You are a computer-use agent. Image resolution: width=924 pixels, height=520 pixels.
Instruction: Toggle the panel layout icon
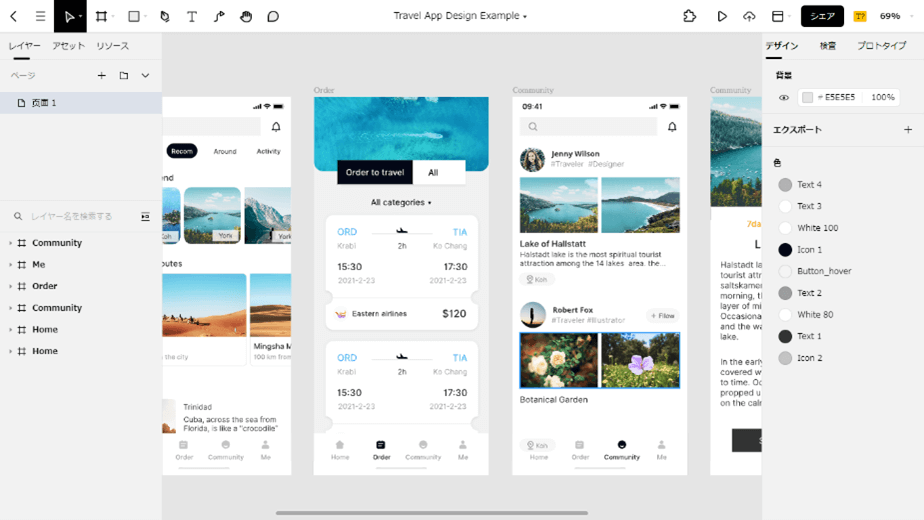778,16
